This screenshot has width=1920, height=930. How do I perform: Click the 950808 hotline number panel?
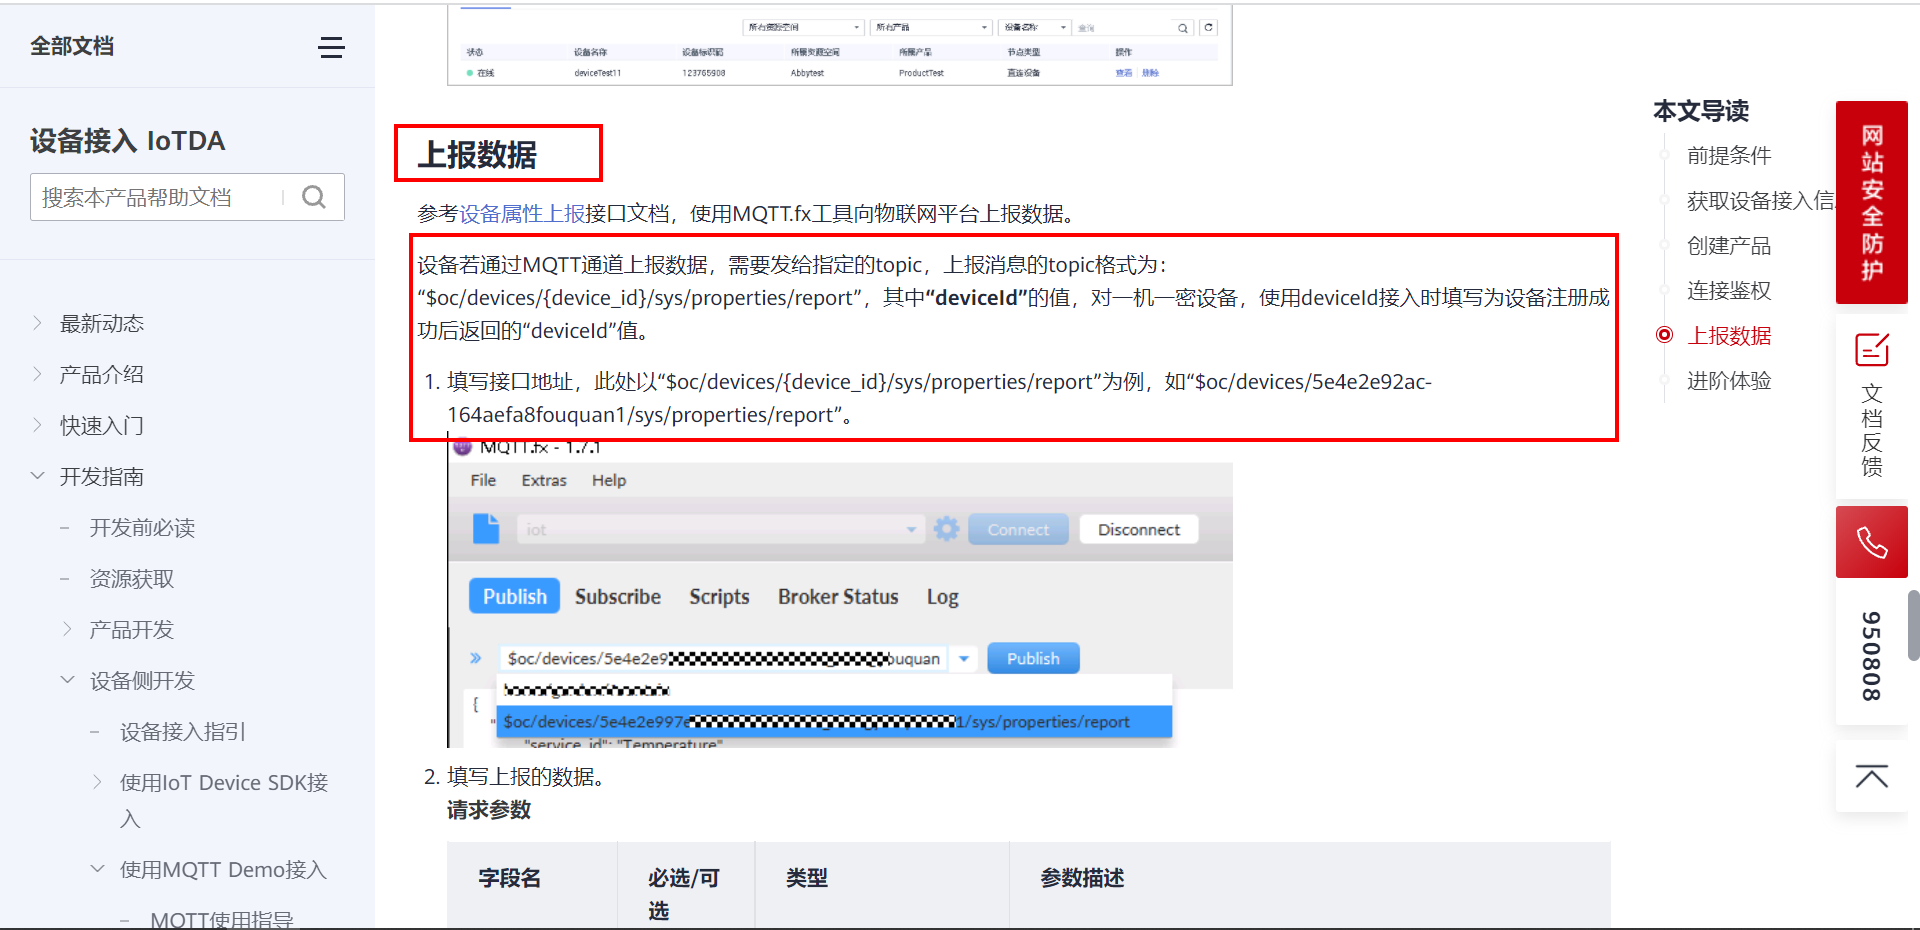pyautogui.click(x=1871, y=655)
